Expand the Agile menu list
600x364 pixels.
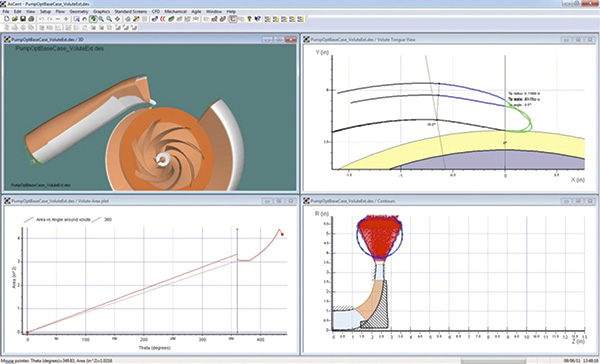click(x=196, y=11)
